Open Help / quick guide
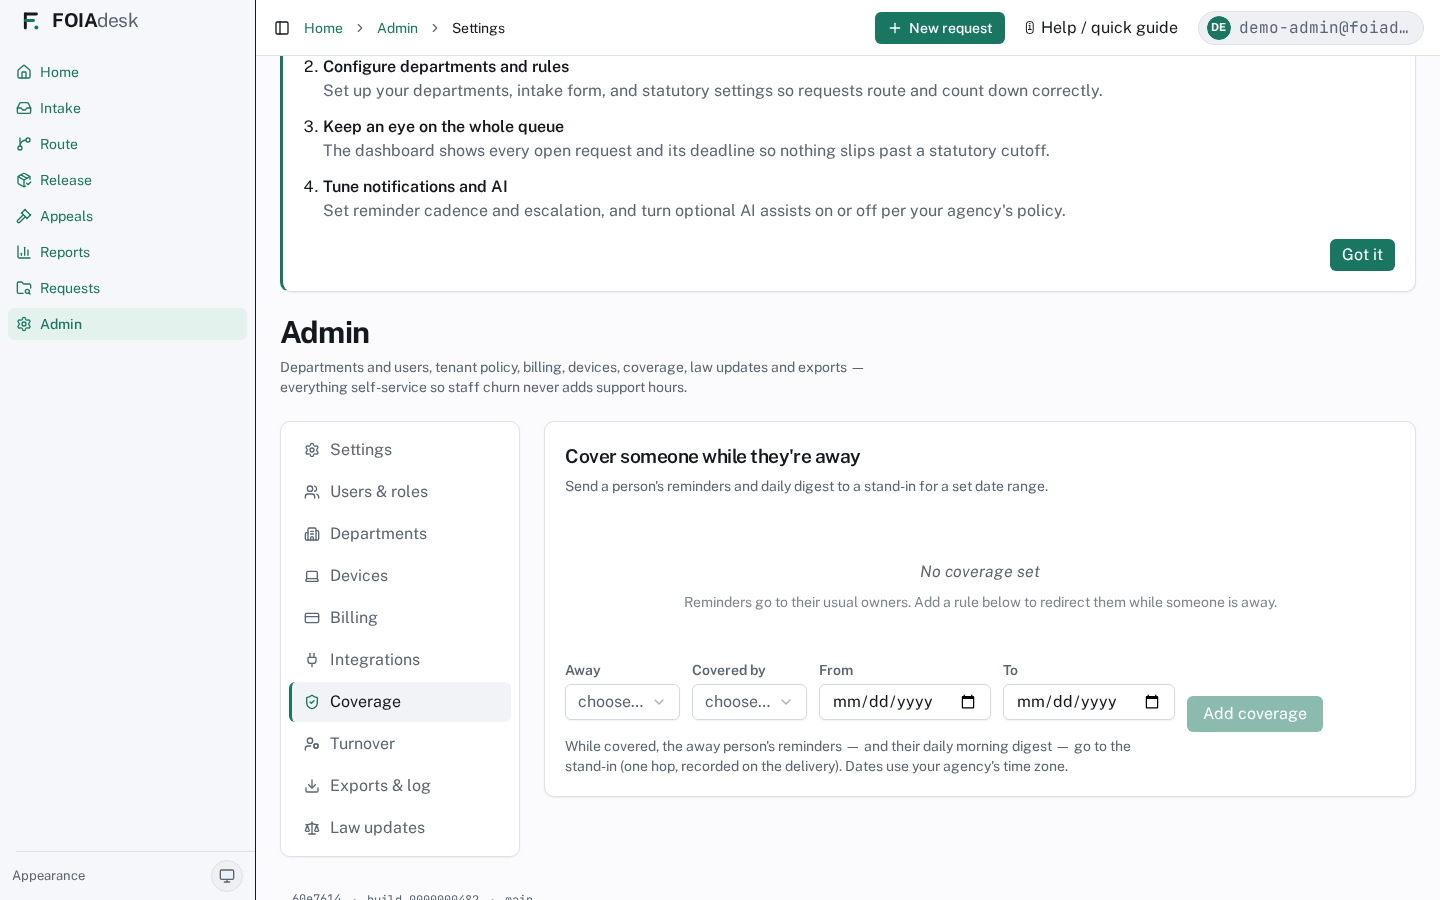Screen dimensions: 1440x900 [x=1101, y=28]
